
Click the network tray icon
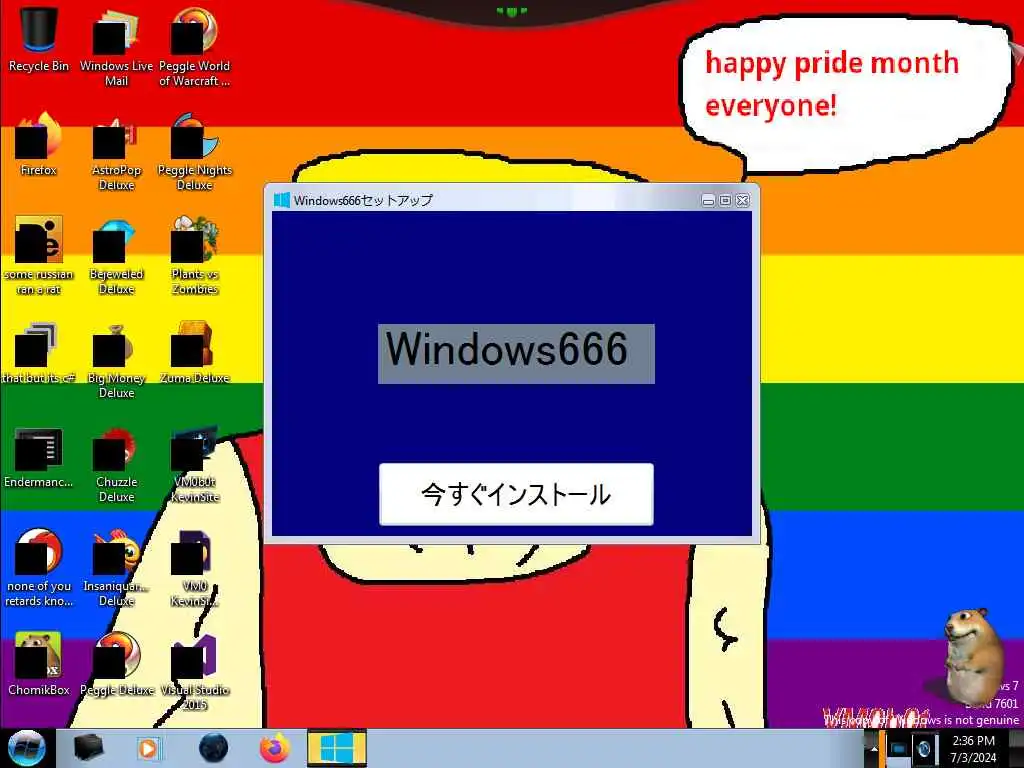point(899,749)
